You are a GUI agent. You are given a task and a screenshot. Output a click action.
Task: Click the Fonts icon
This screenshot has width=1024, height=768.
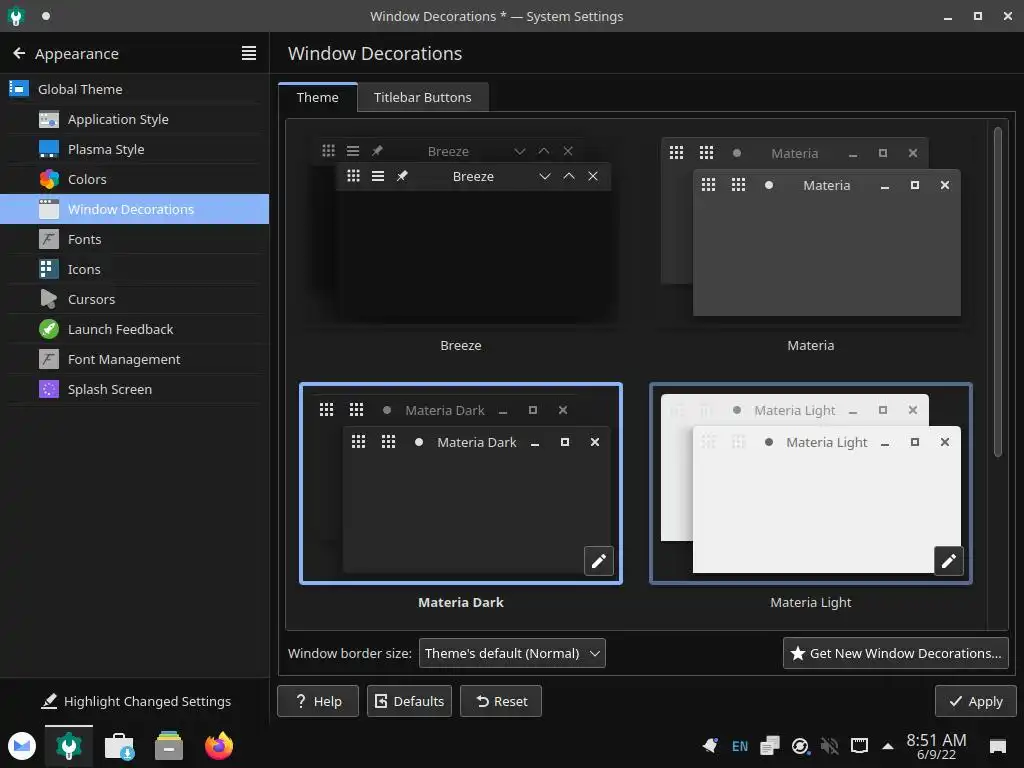(49, 239)
